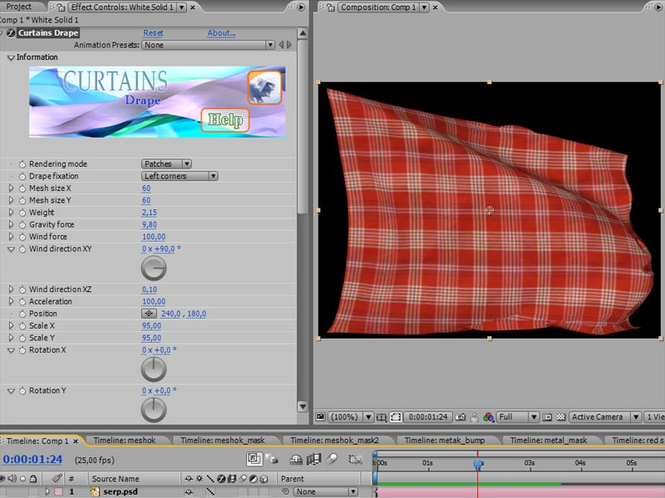Screen dimensions: 665x498
Task: Toggle stopwatch for Acceleration
Action: point(22,302)
